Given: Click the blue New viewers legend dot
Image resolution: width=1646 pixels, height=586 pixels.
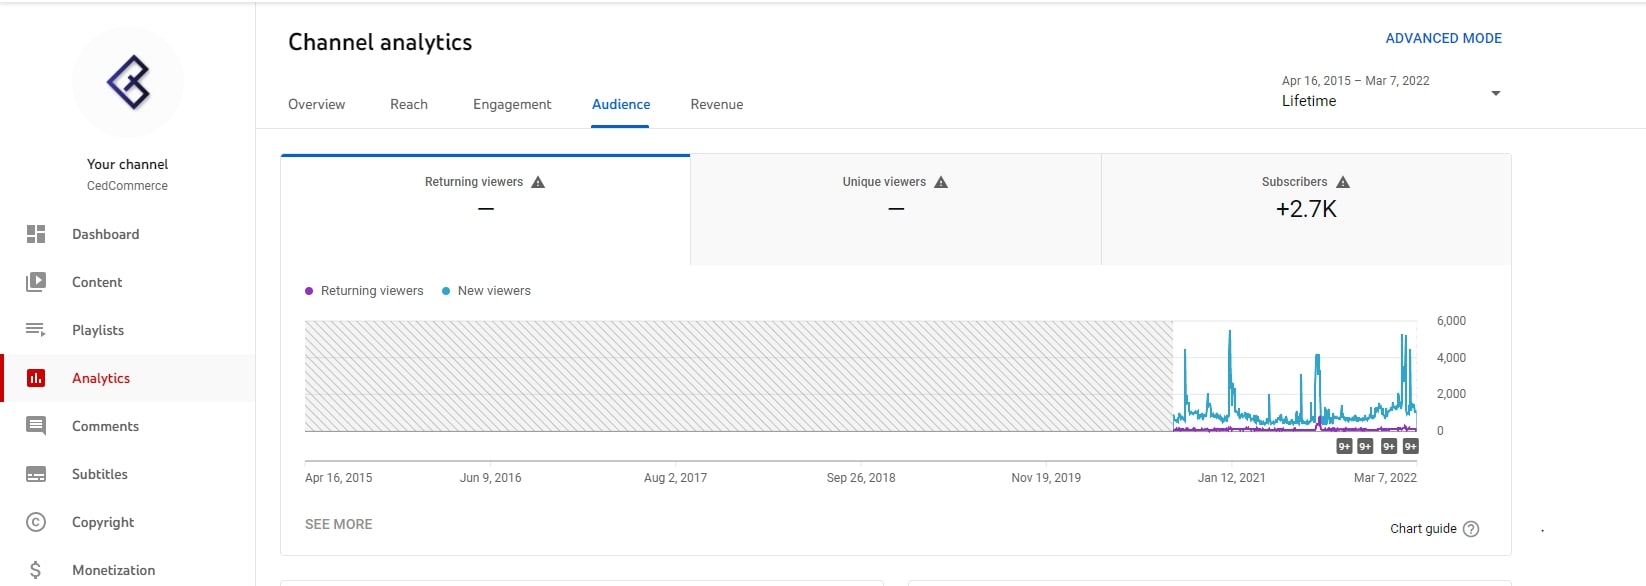Looking at the screenshot, I should (446, 291).
